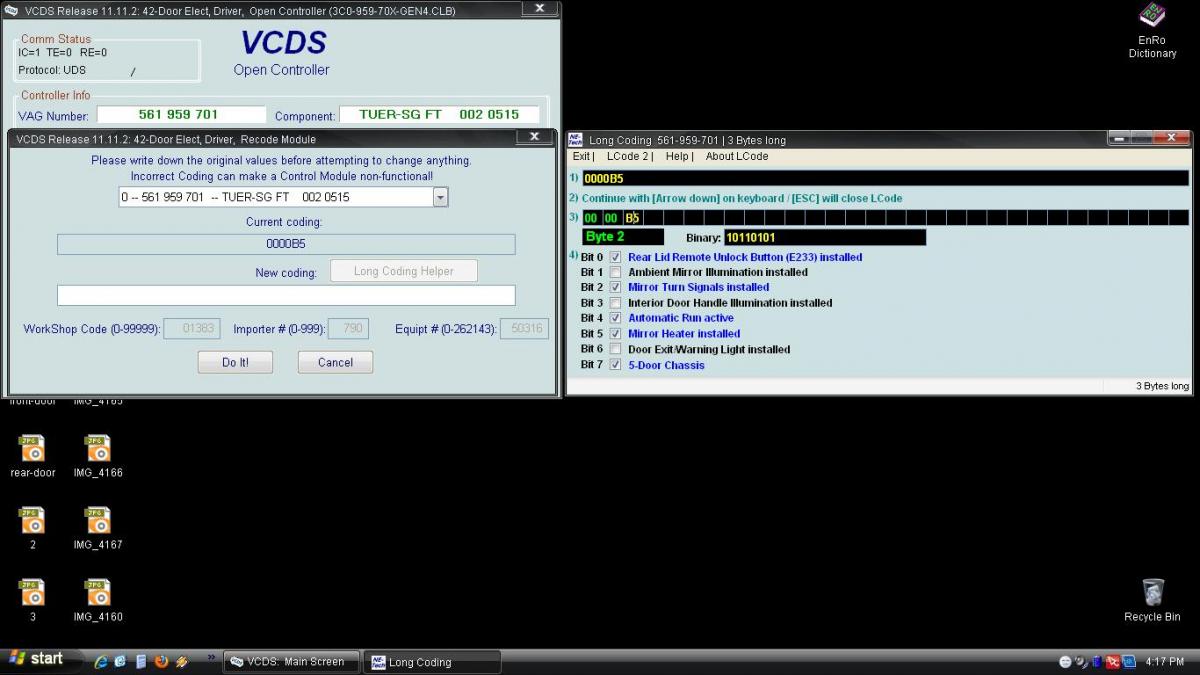Open the controller selection dropdown arrow
The width and height of the screenshot is (1200, 675).
click(x=440, y=197)
